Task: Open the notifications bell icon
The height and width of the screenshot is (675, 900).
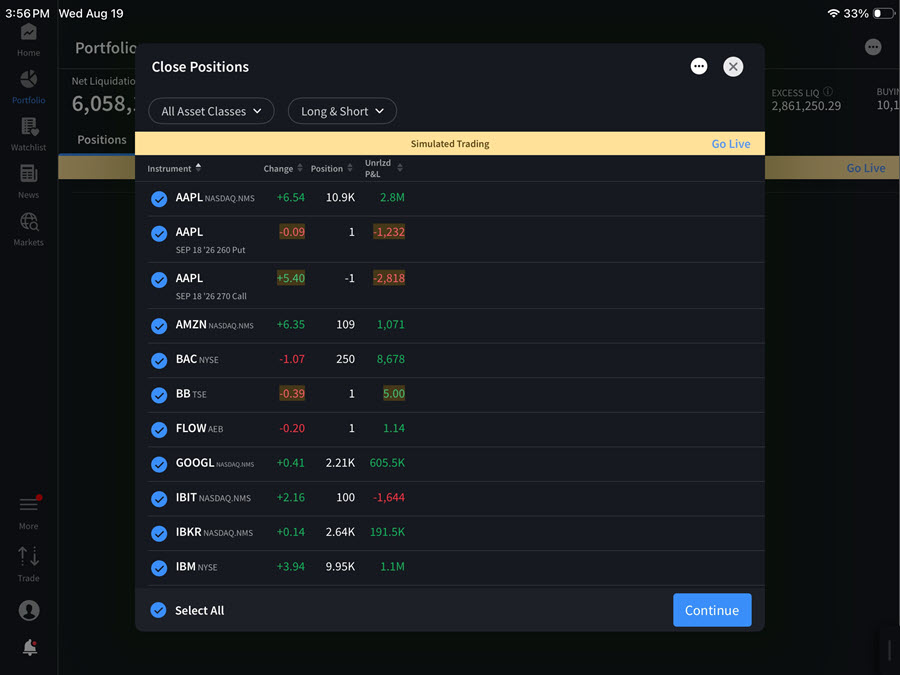Action: pos(30,647)
